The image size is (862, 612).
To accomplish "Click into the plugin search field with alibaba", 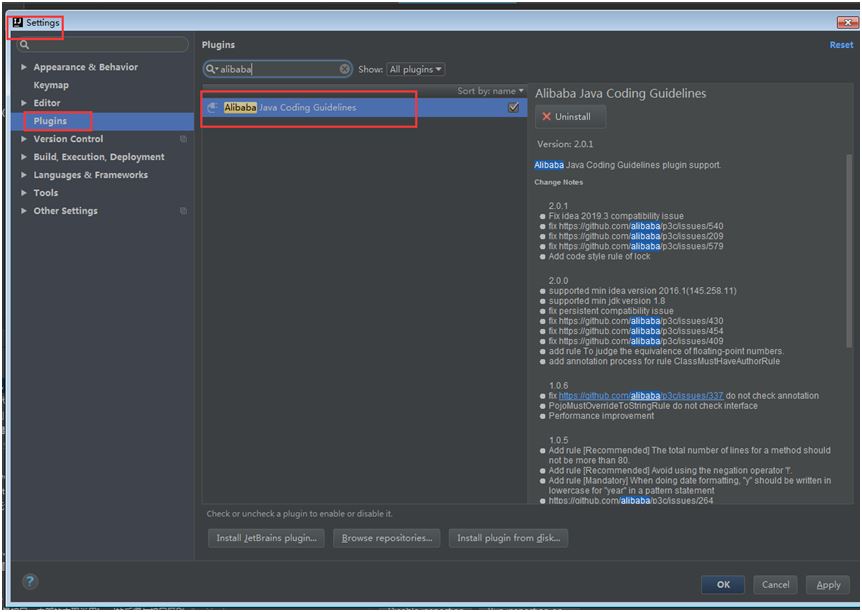I will (x=278, y=69).
